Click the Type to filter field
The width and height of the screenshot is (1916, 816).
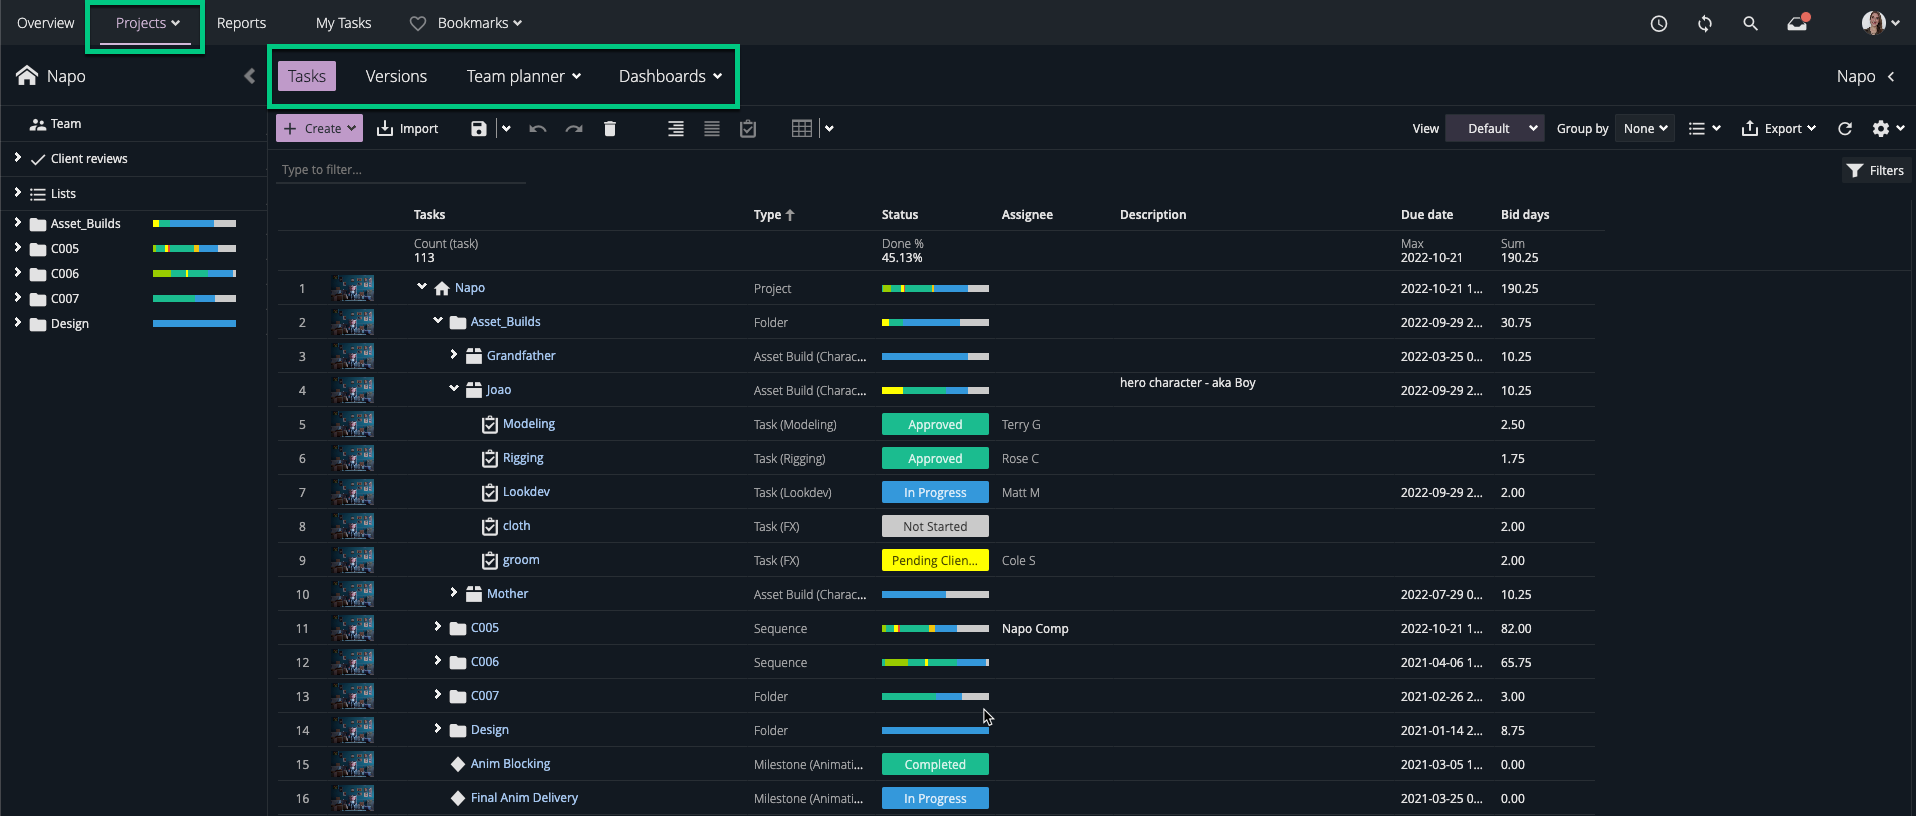pyautogui.click(x=400, y=170)
